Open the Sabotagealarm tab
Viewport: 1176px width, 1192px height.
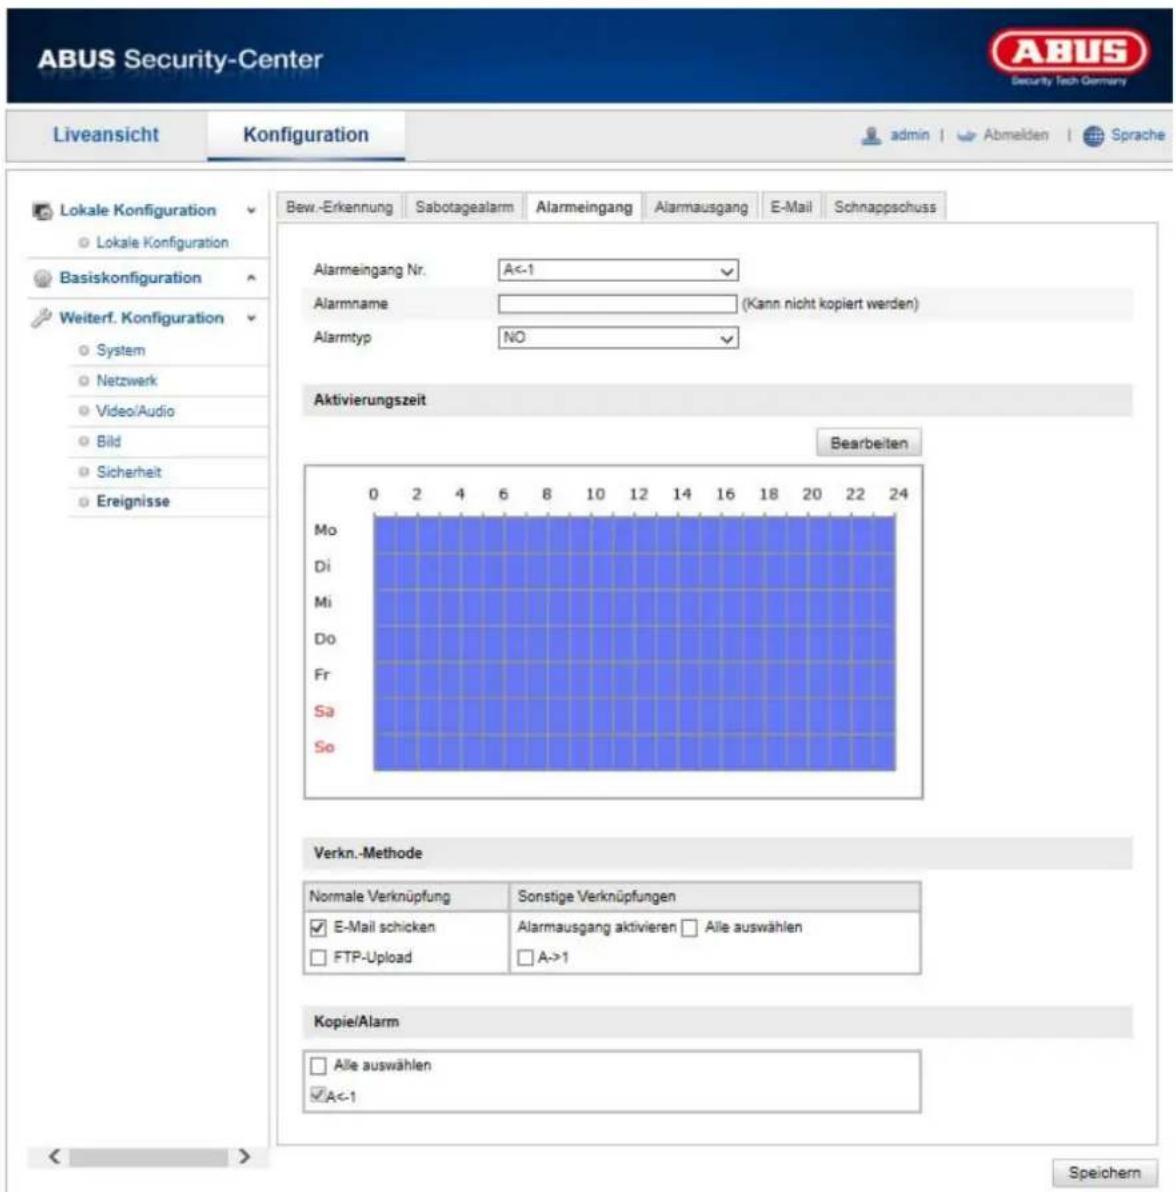click(x=464, y=207)
